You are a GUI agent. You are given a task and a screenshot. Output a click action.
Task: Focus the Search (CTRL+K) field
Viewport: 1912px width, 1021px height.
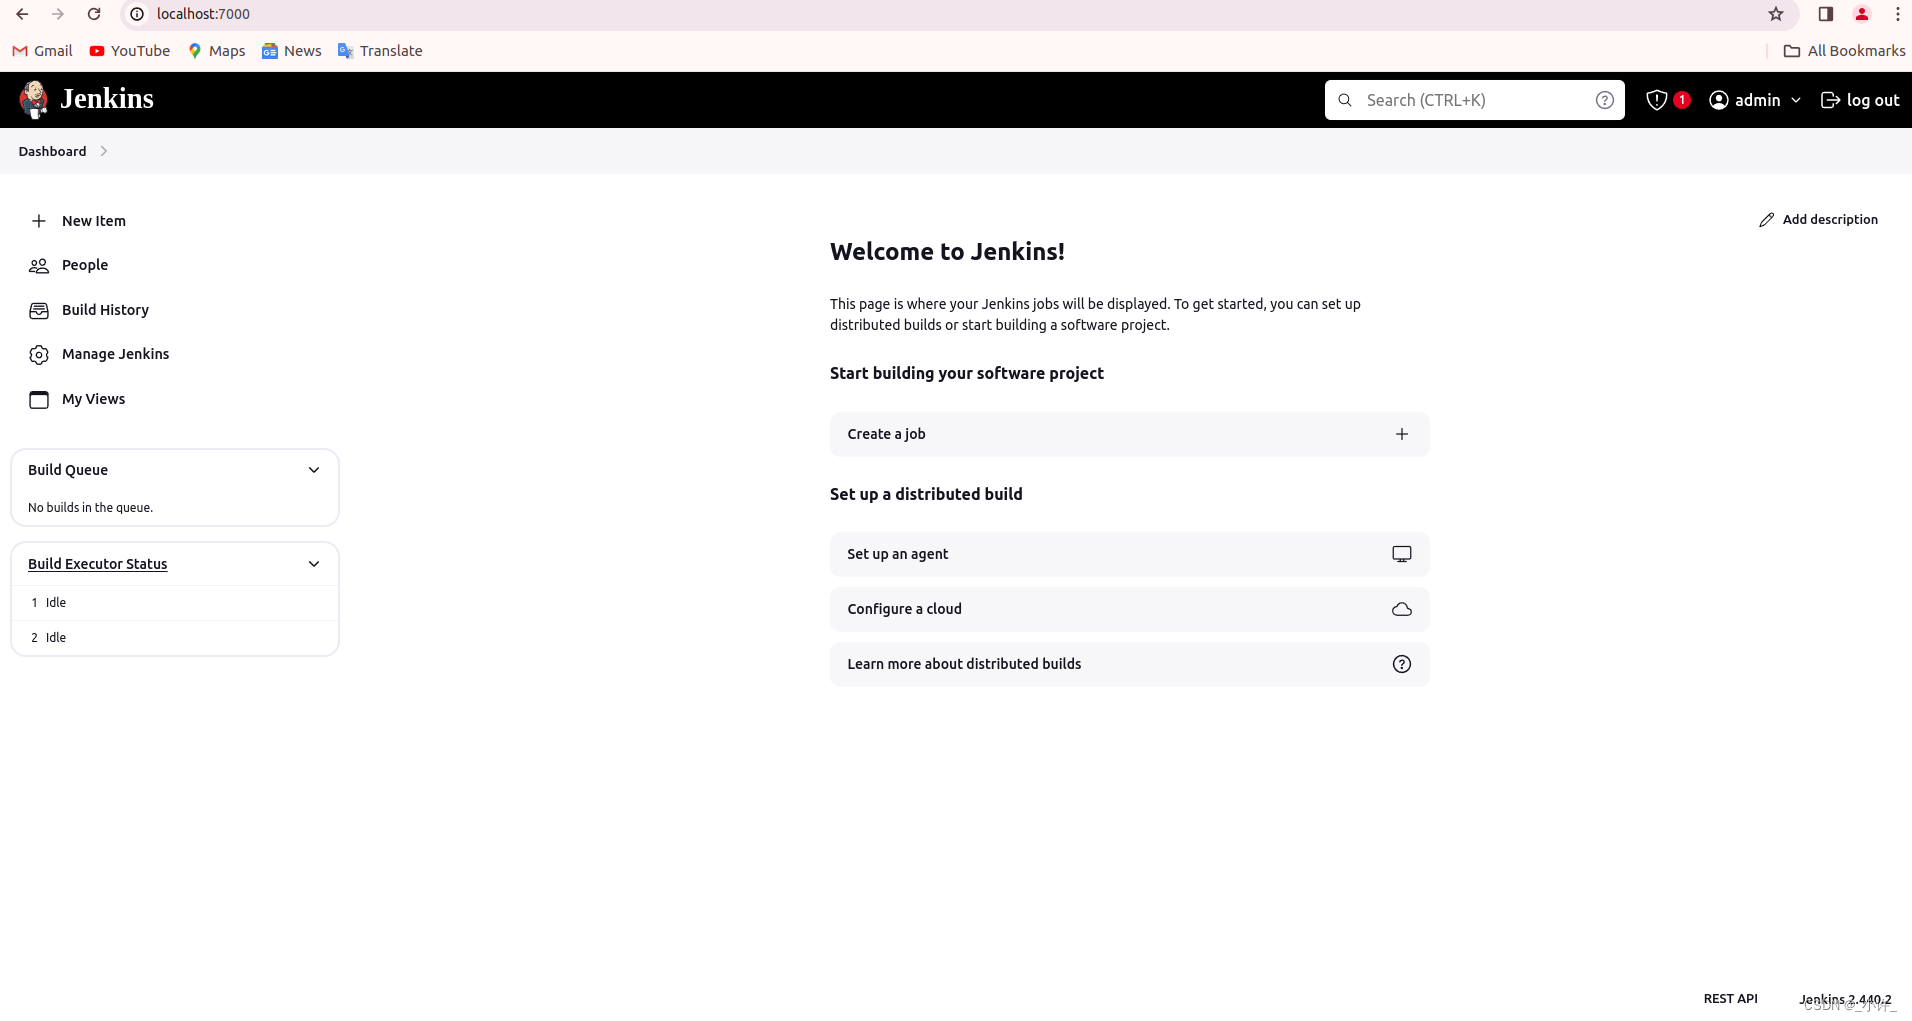(1475, 100)
